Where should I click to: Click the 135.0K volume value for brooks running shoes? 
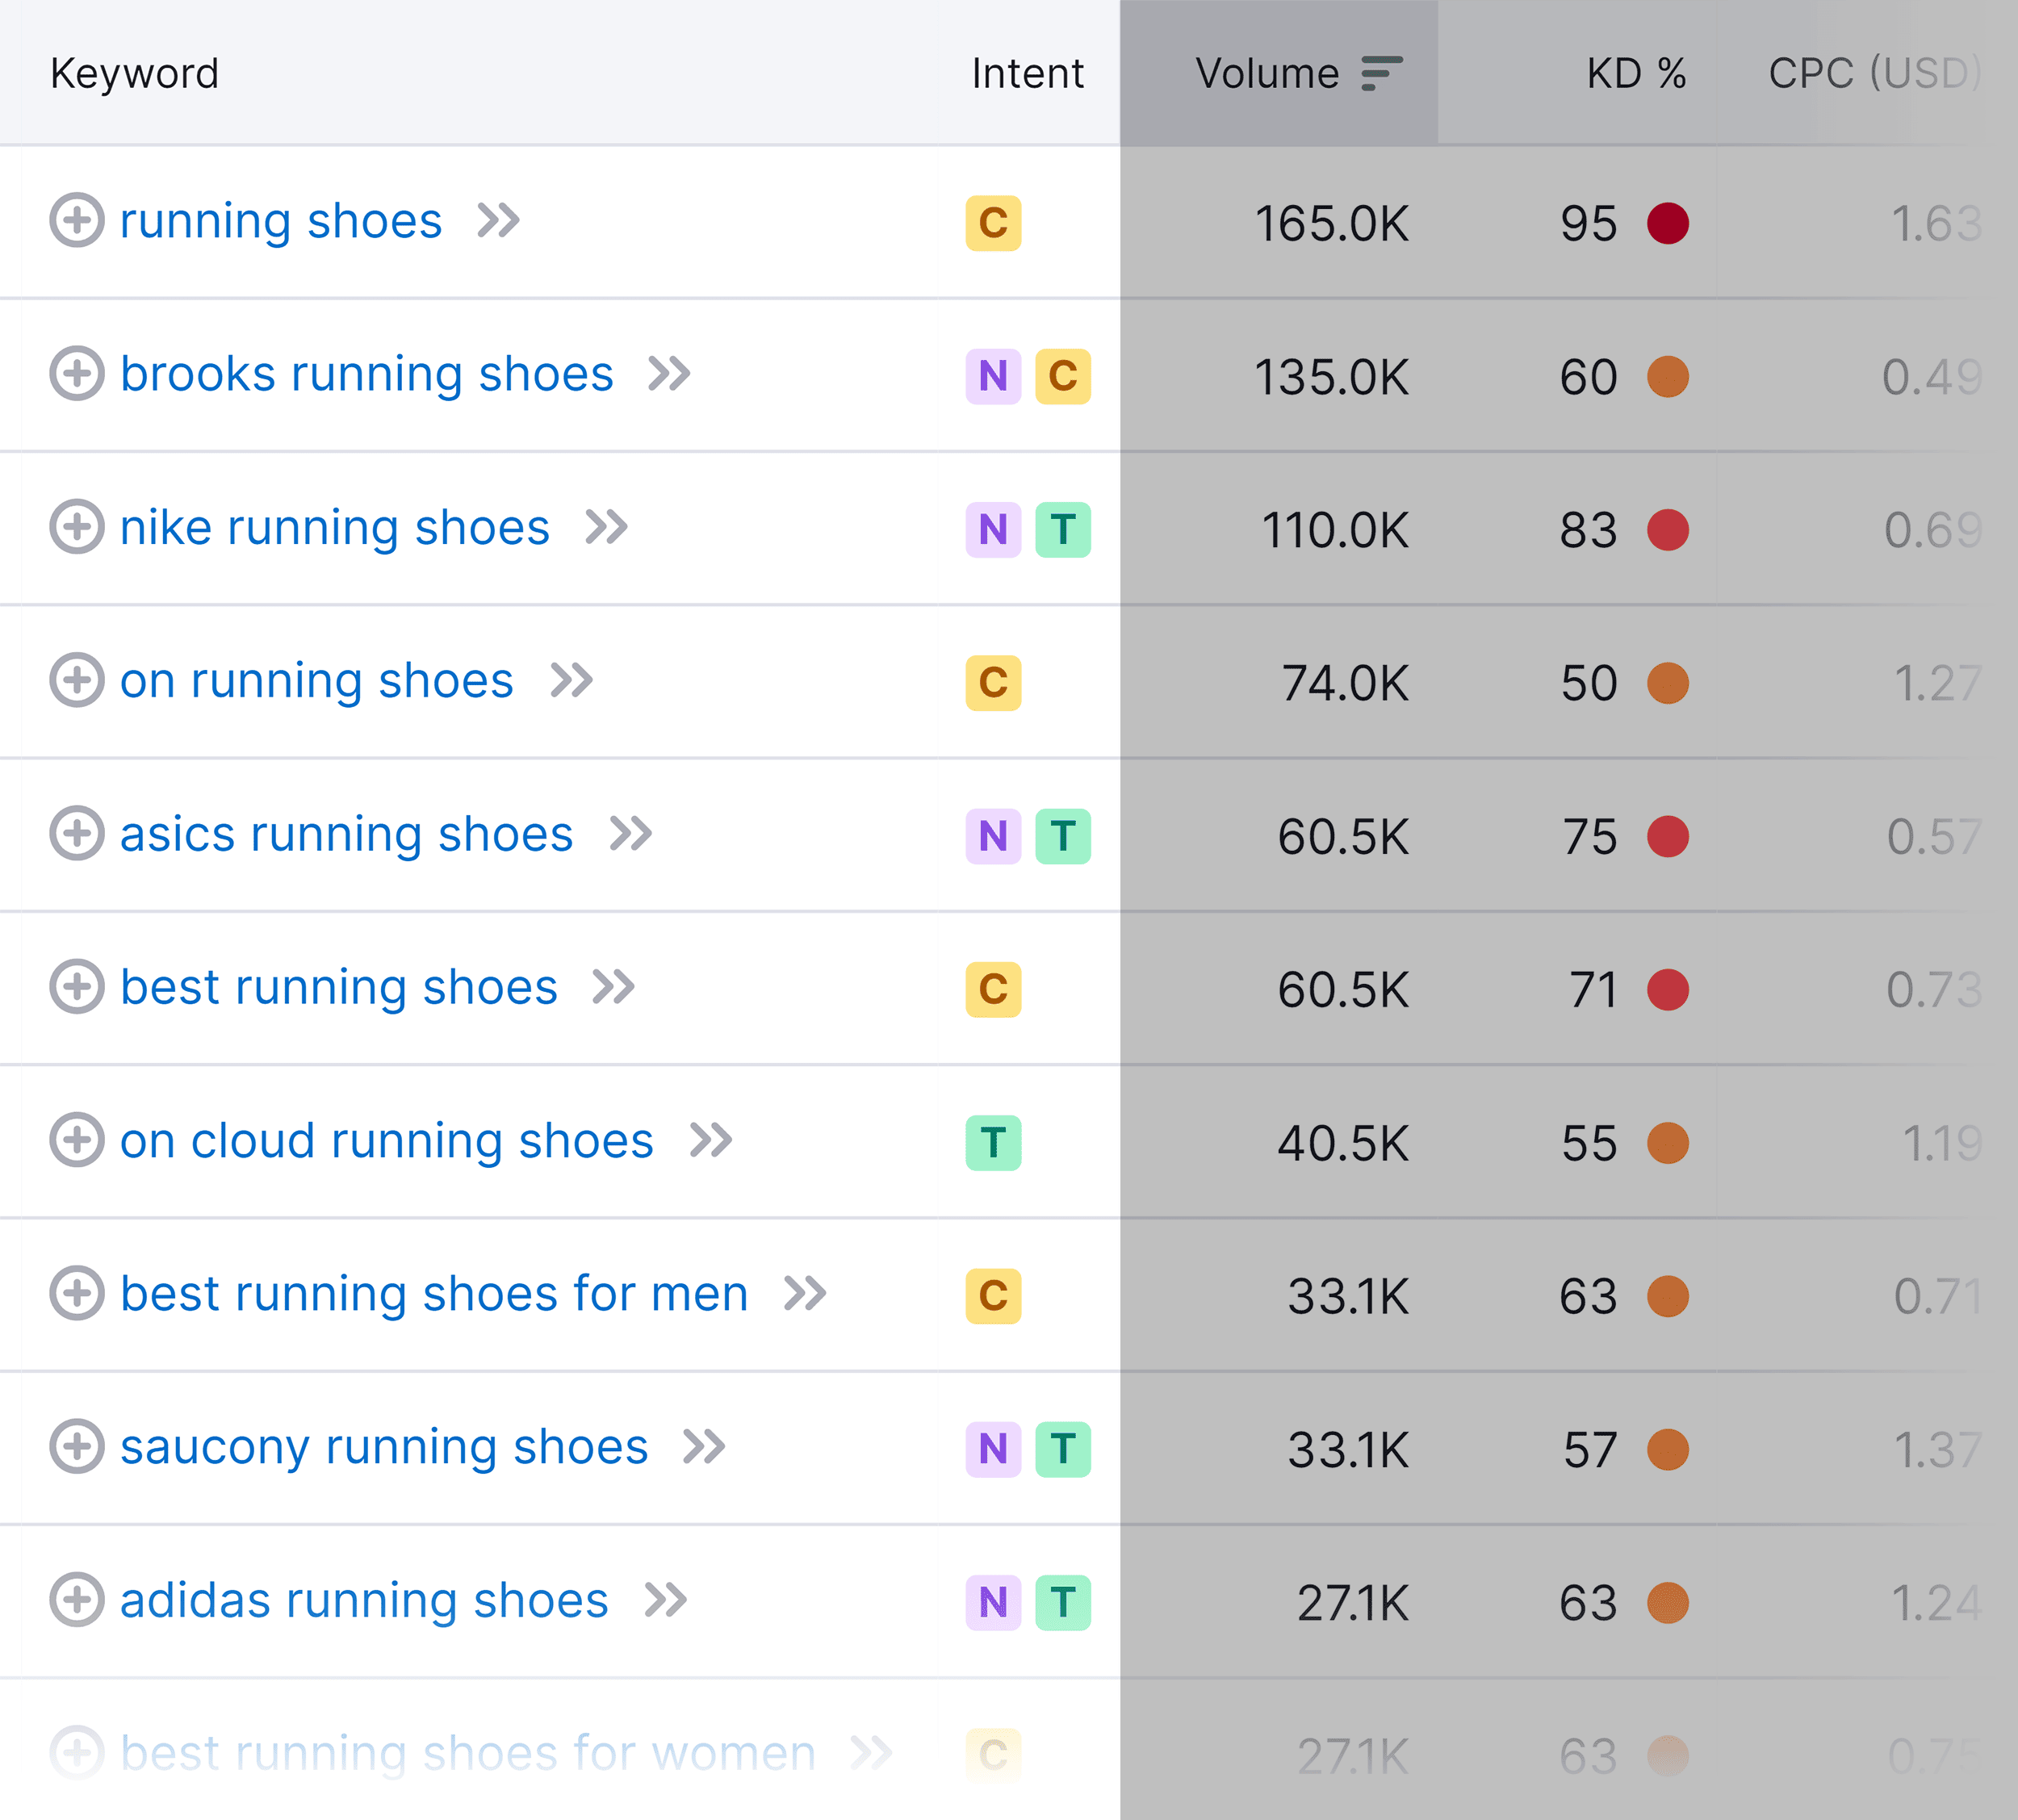tap(1330, 378)
